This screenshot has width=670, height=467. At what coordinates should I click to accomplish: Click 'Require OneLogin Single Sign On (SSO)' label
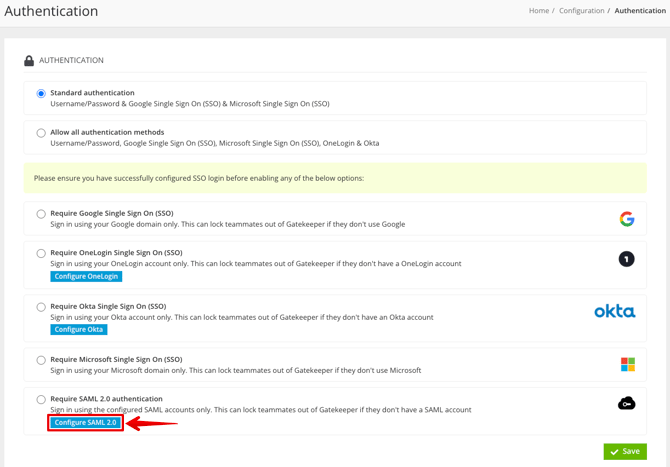coord(116,253)
